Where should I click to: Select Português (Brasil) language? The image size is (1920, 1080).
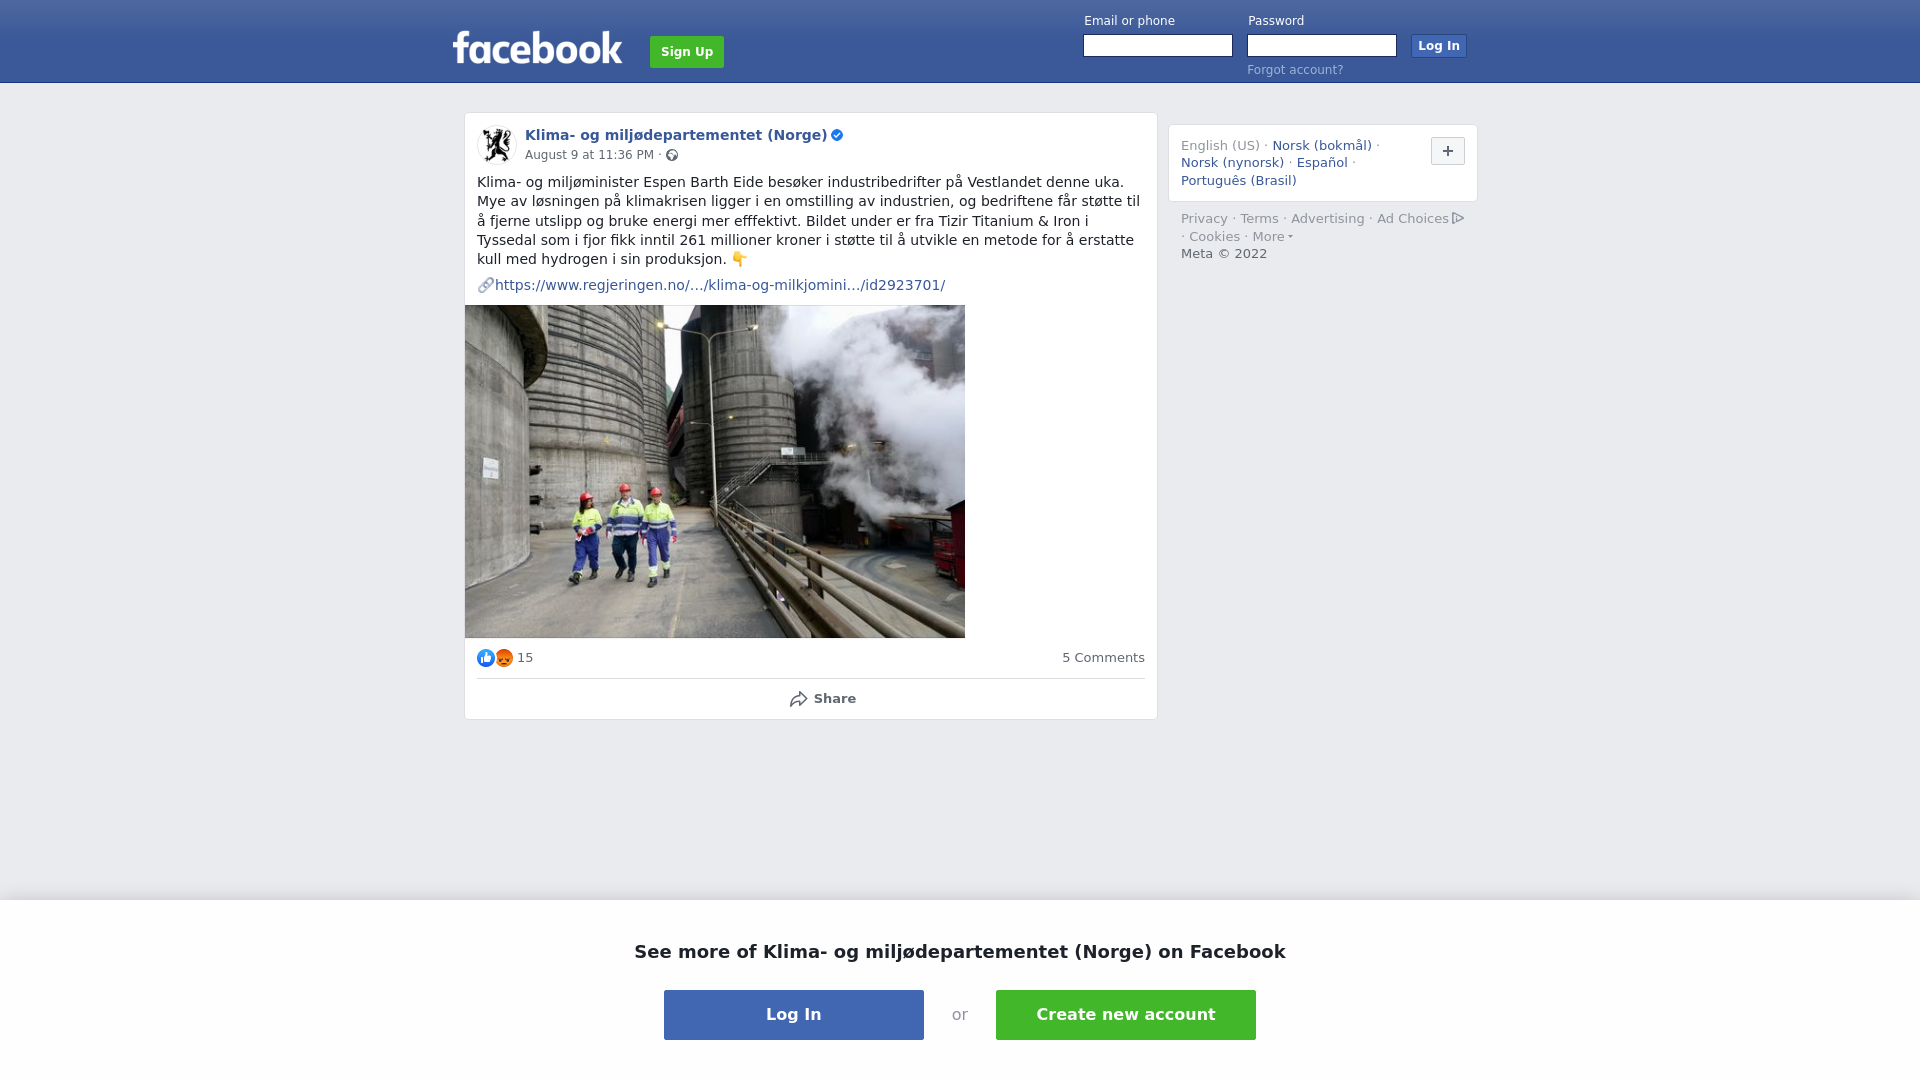tap(1238, 181)
